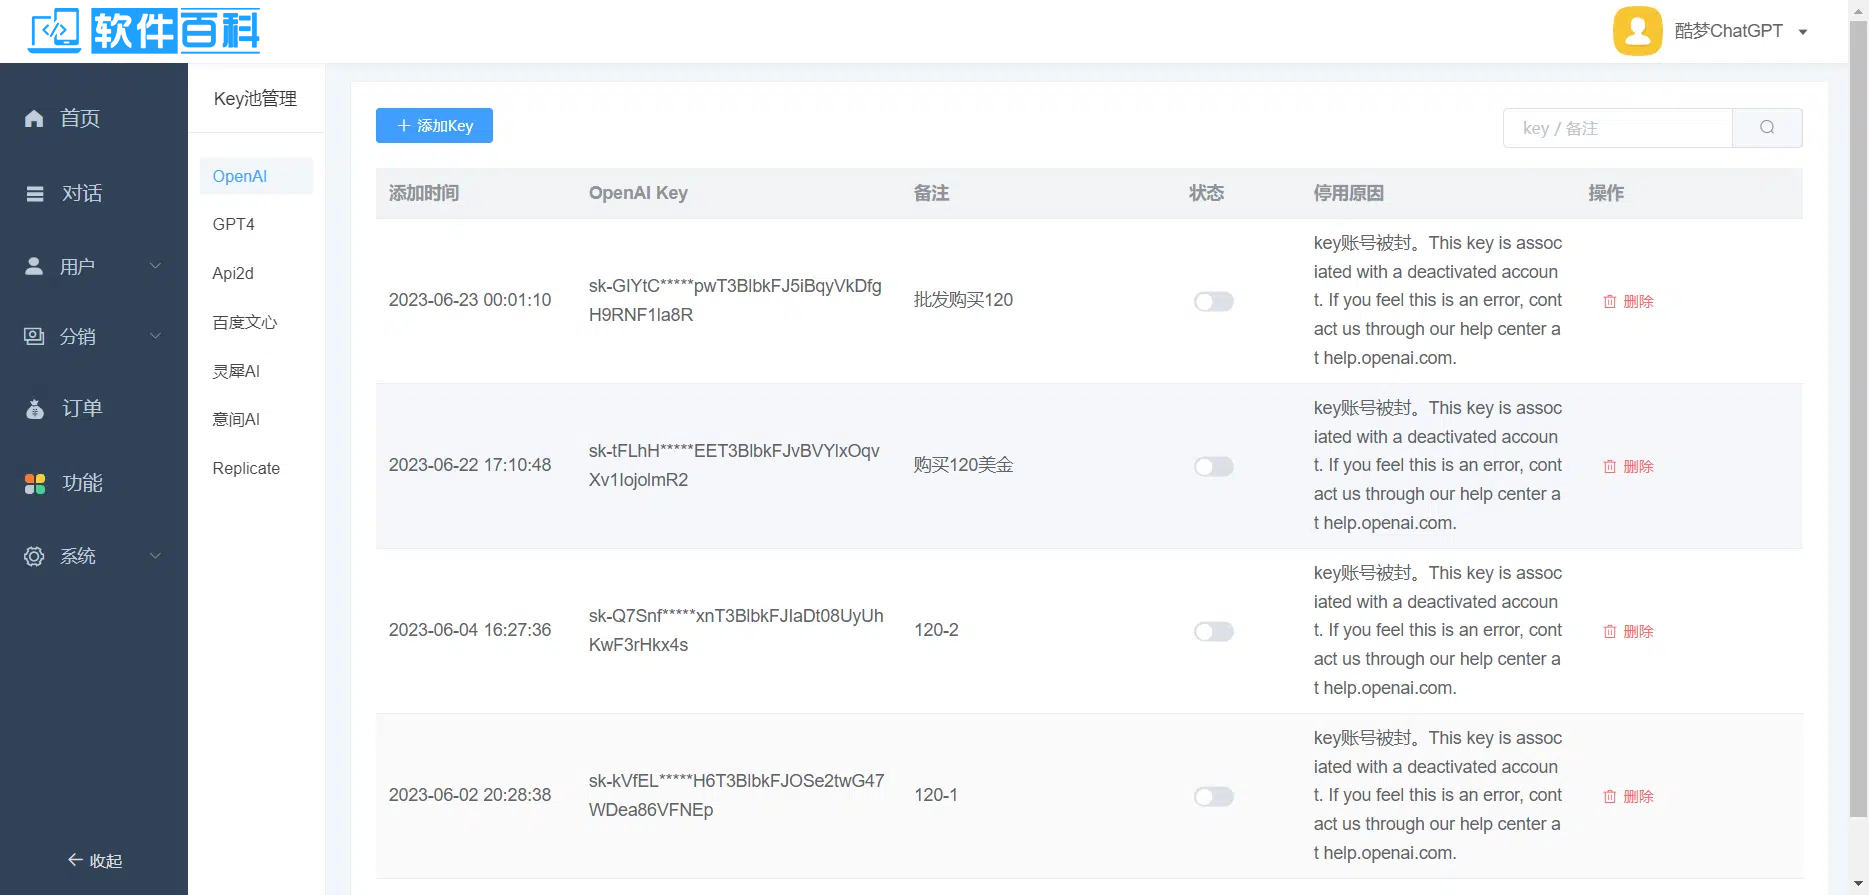Switch to the GPT4 key pool

point(234,225)
